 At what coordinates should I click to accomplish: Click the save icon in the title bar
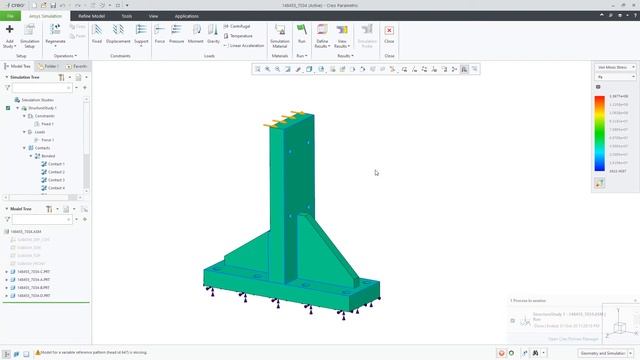pyautogui.click(x=53, y=5)
